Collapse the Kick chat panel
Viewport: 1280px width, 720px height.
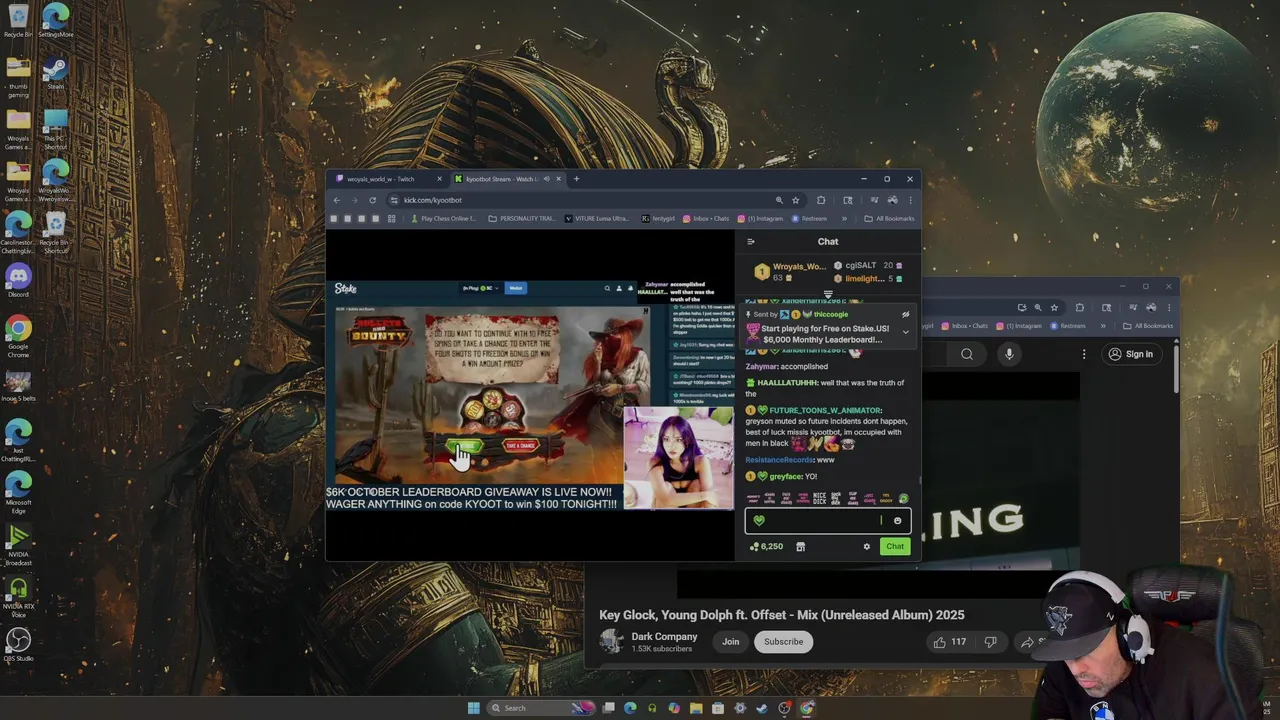pyautogui.click(x=751, y=241)
